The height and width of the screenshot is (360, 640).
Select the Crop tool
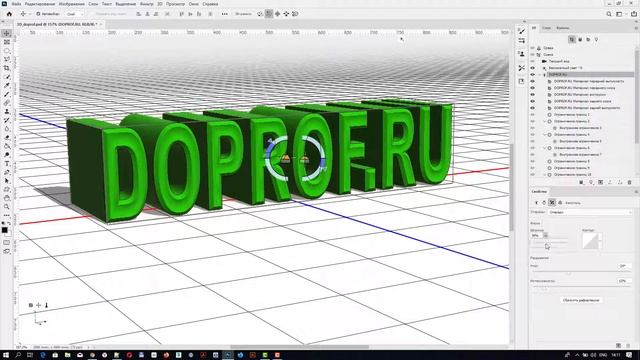coord(7,68)
